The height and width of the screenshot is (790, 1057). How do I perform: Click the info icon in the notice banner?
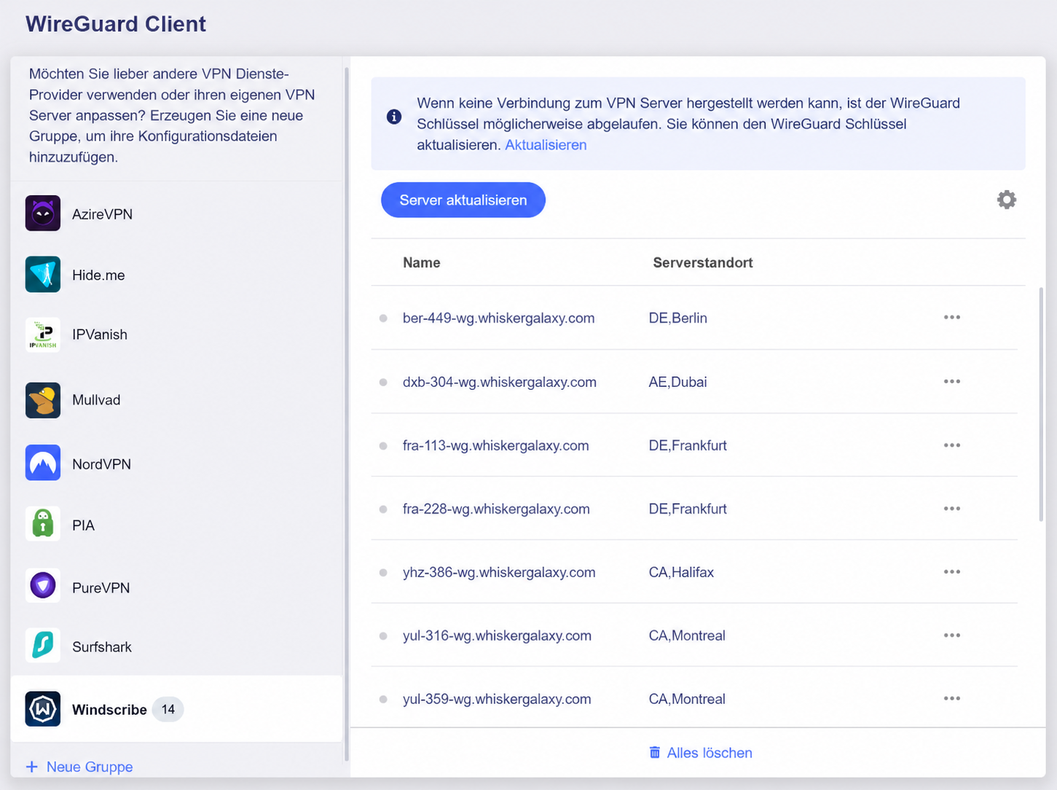coord(394,117)
